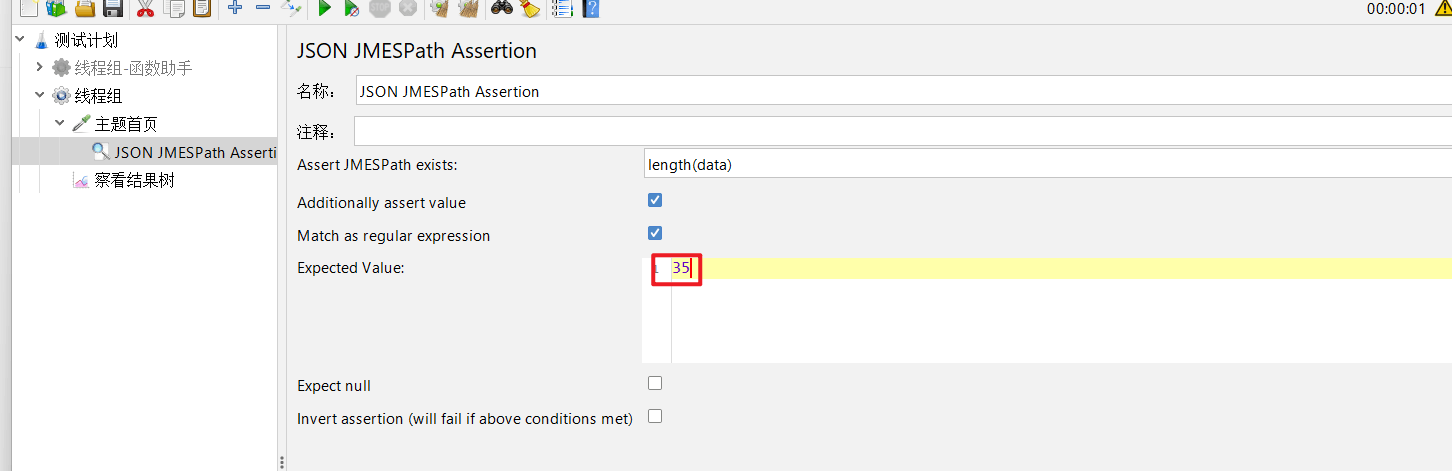The image size is (1452, 471).
Task: Click the toolbar Add plus icon
Action: click(235, 9)
